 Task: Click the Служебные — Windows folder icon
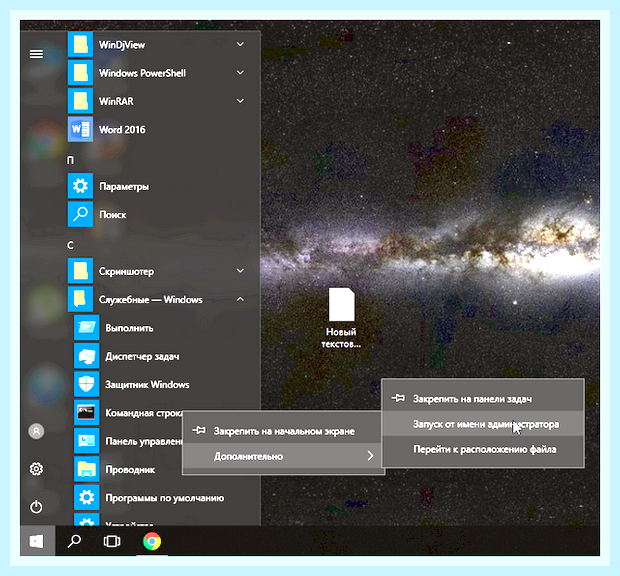point(80,299)
